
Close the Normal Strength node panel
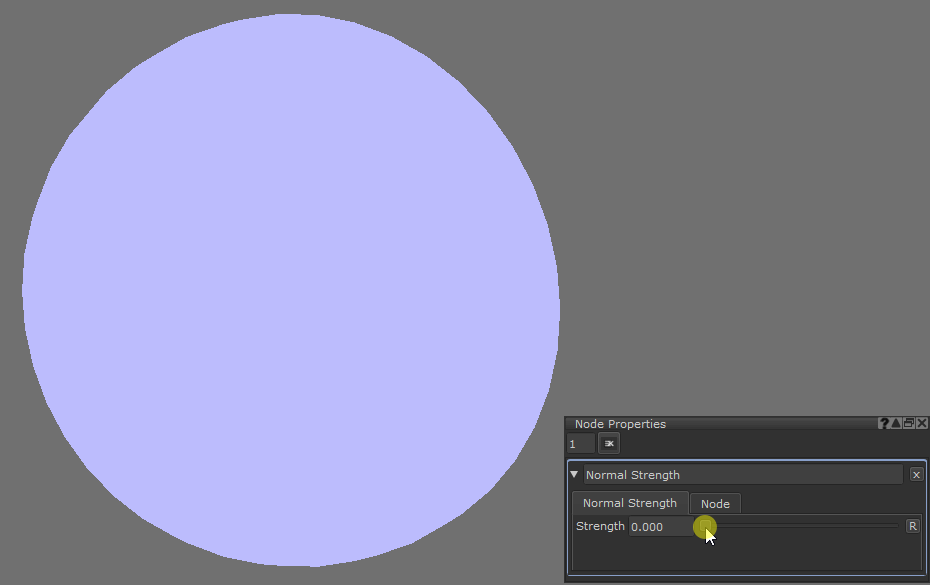(916, 475)
